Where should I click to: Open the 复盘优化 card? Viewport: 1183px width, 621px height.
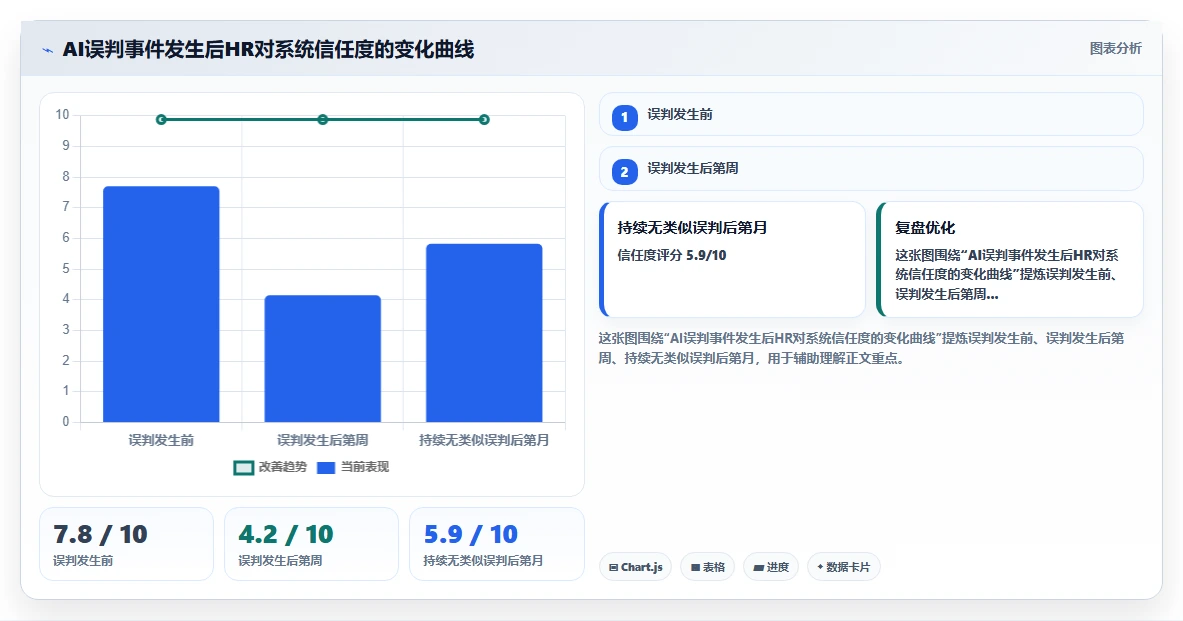(x=1009, y=259)
